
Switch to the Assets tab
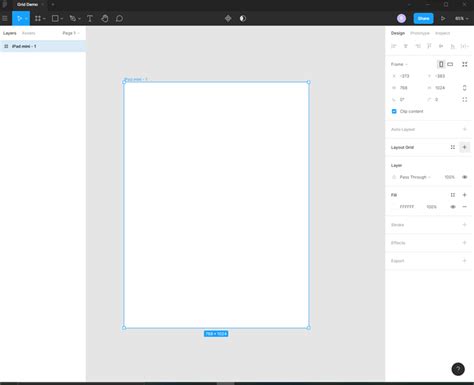[28, 33]
